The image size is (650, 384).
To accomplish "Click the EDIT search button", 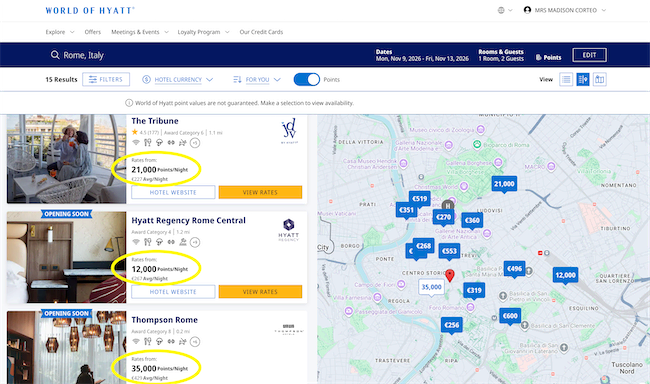I will [589, 55].
